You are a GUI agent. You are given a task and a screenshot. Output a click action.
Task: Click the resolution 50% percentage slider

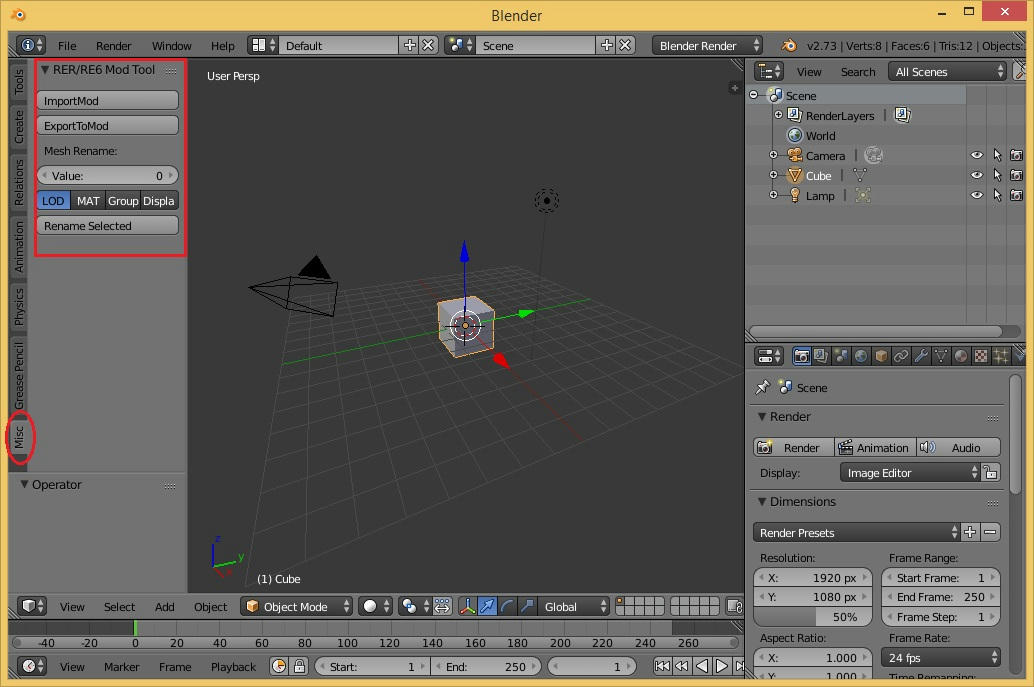[812, 616]
